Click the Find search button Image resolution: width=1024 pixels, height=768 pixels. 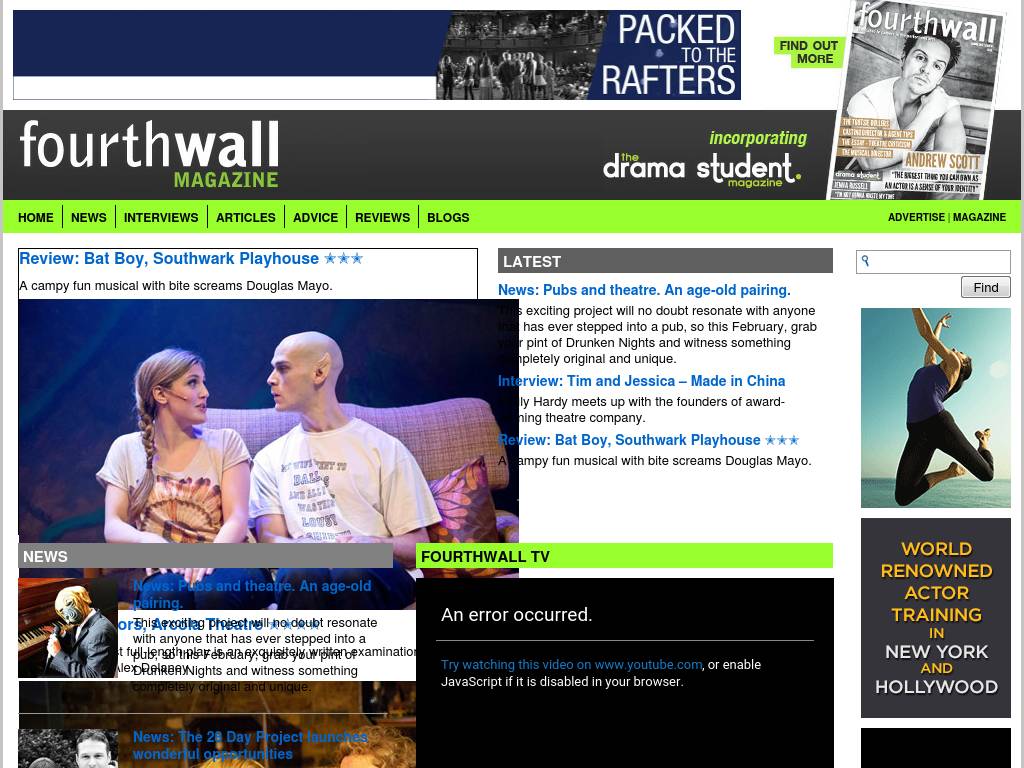click(985, 287)
